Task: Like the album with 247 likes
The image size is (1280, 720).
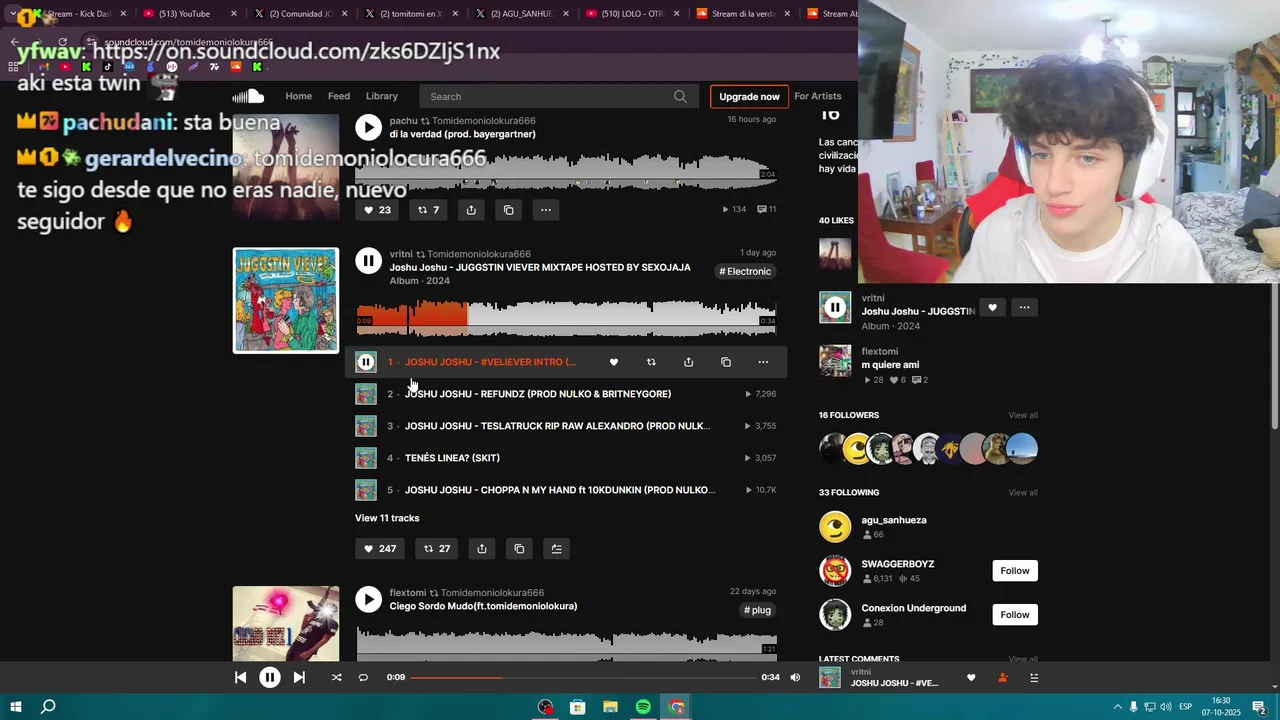Action: click(380, 549)
